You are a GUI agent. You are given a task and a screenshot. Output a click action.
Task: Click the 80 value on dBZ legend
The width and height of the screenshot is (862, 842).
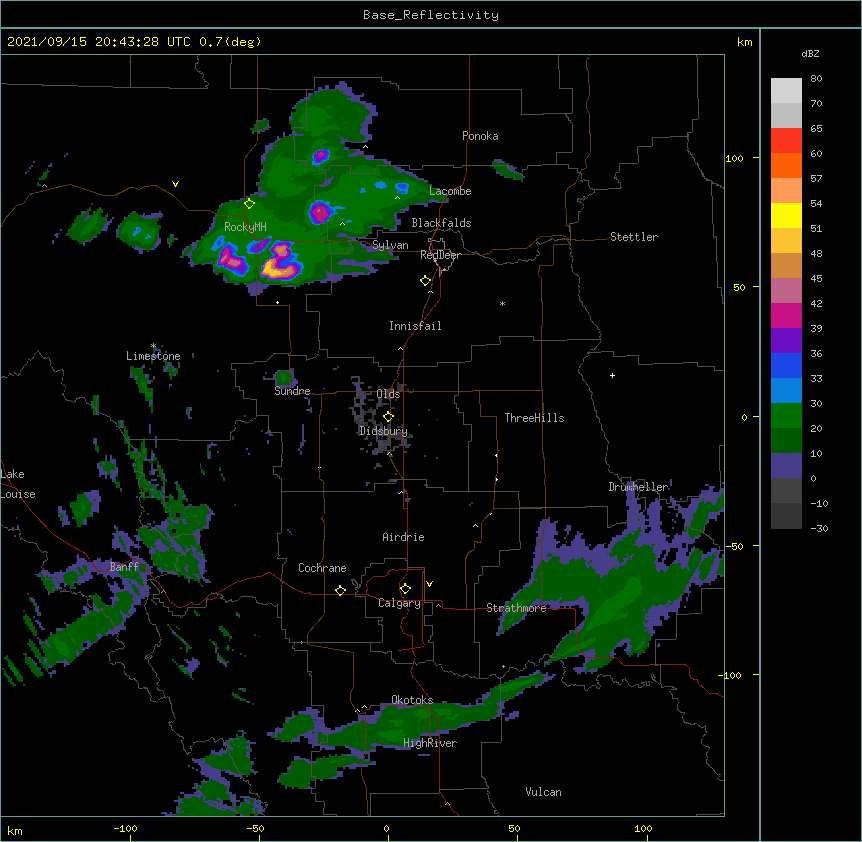(x=816, y=79)
